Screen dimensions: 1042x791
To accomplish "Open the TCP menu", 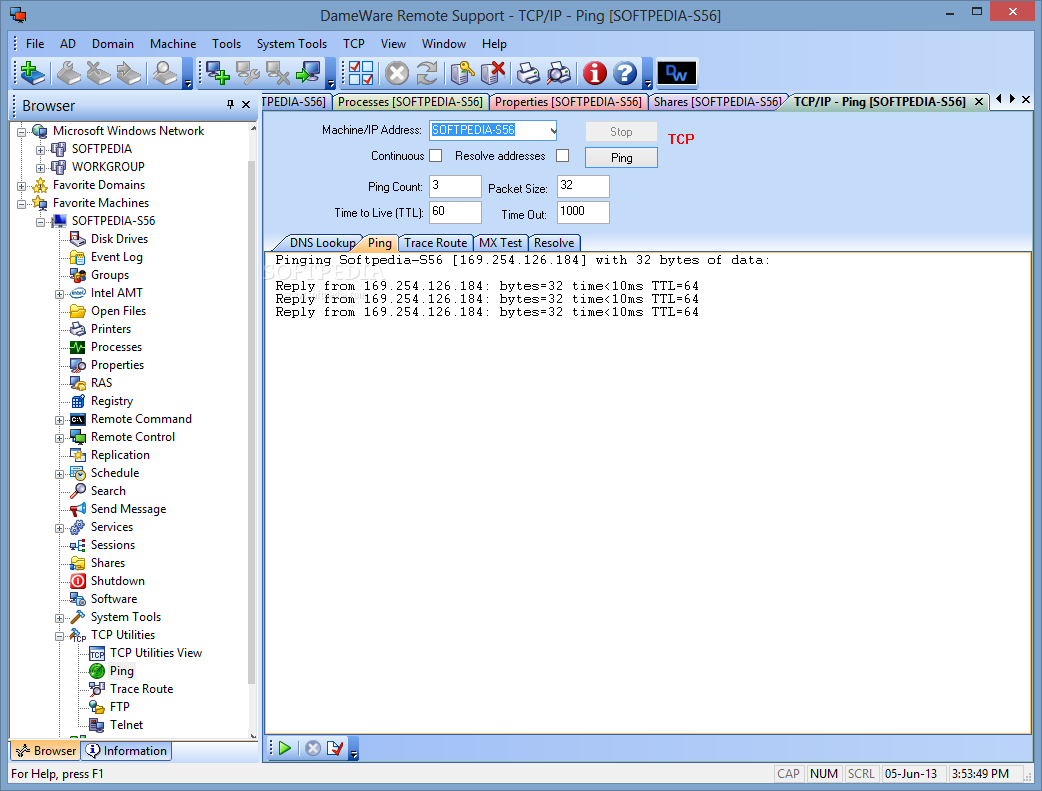I will [354, 44].
